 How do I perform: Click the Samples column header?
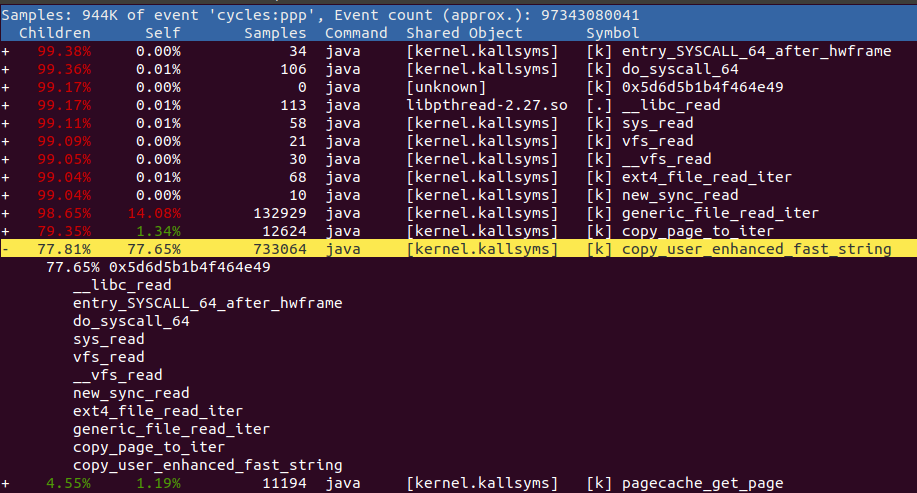click(x=275, y=33)
